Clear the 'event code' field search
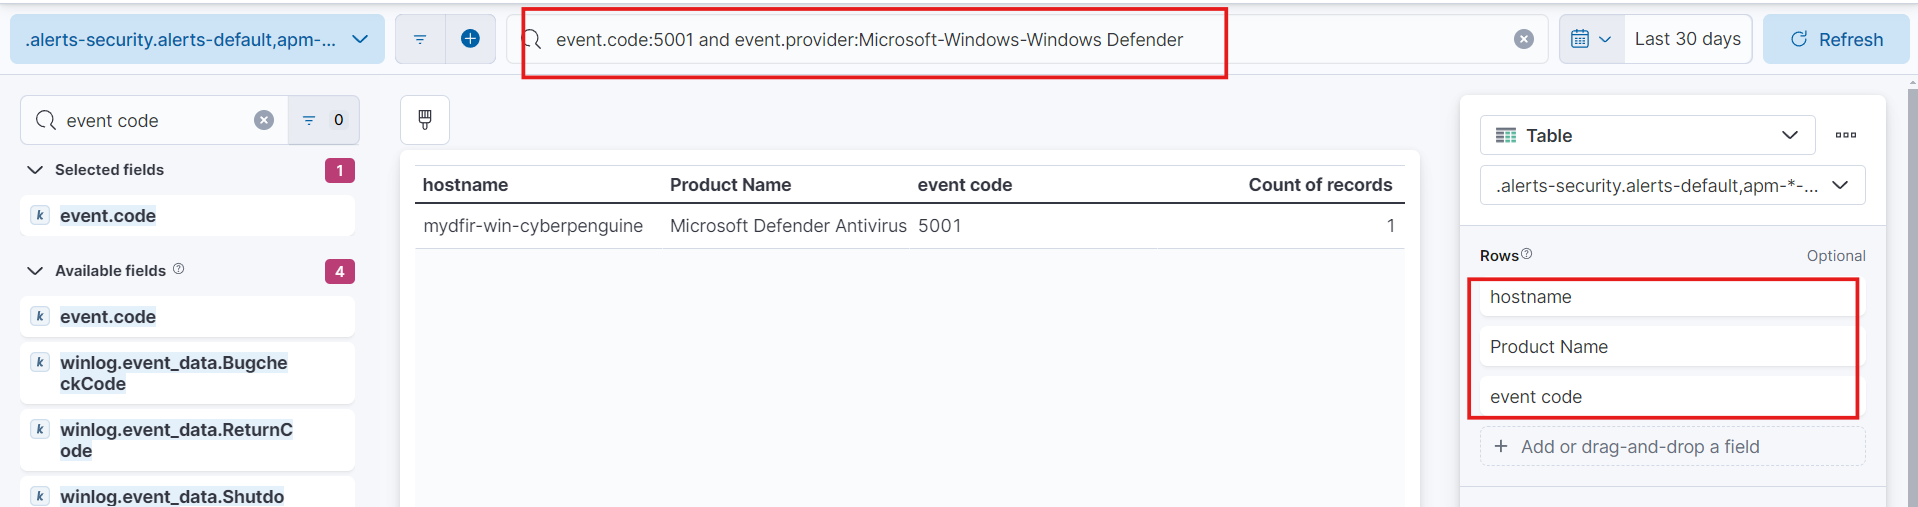This screenshot has height=507, width=1918. 264,120
